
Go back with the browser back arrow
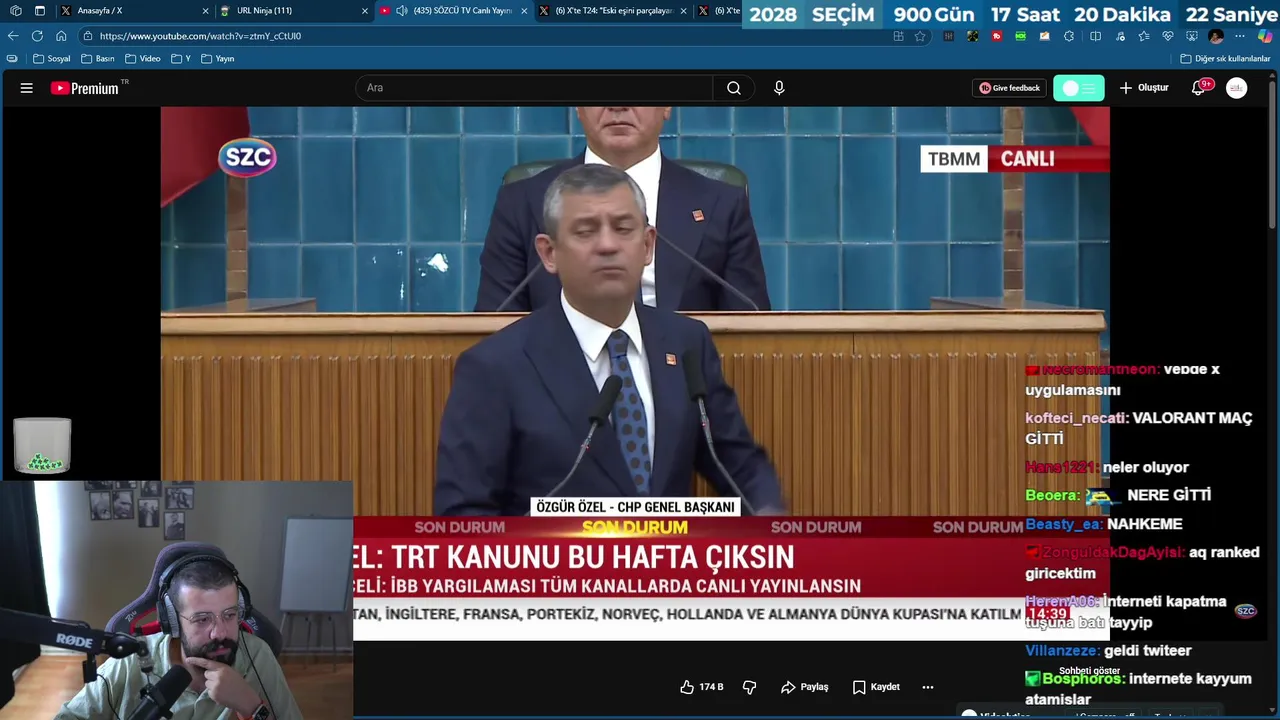click(x=13, y=36)
